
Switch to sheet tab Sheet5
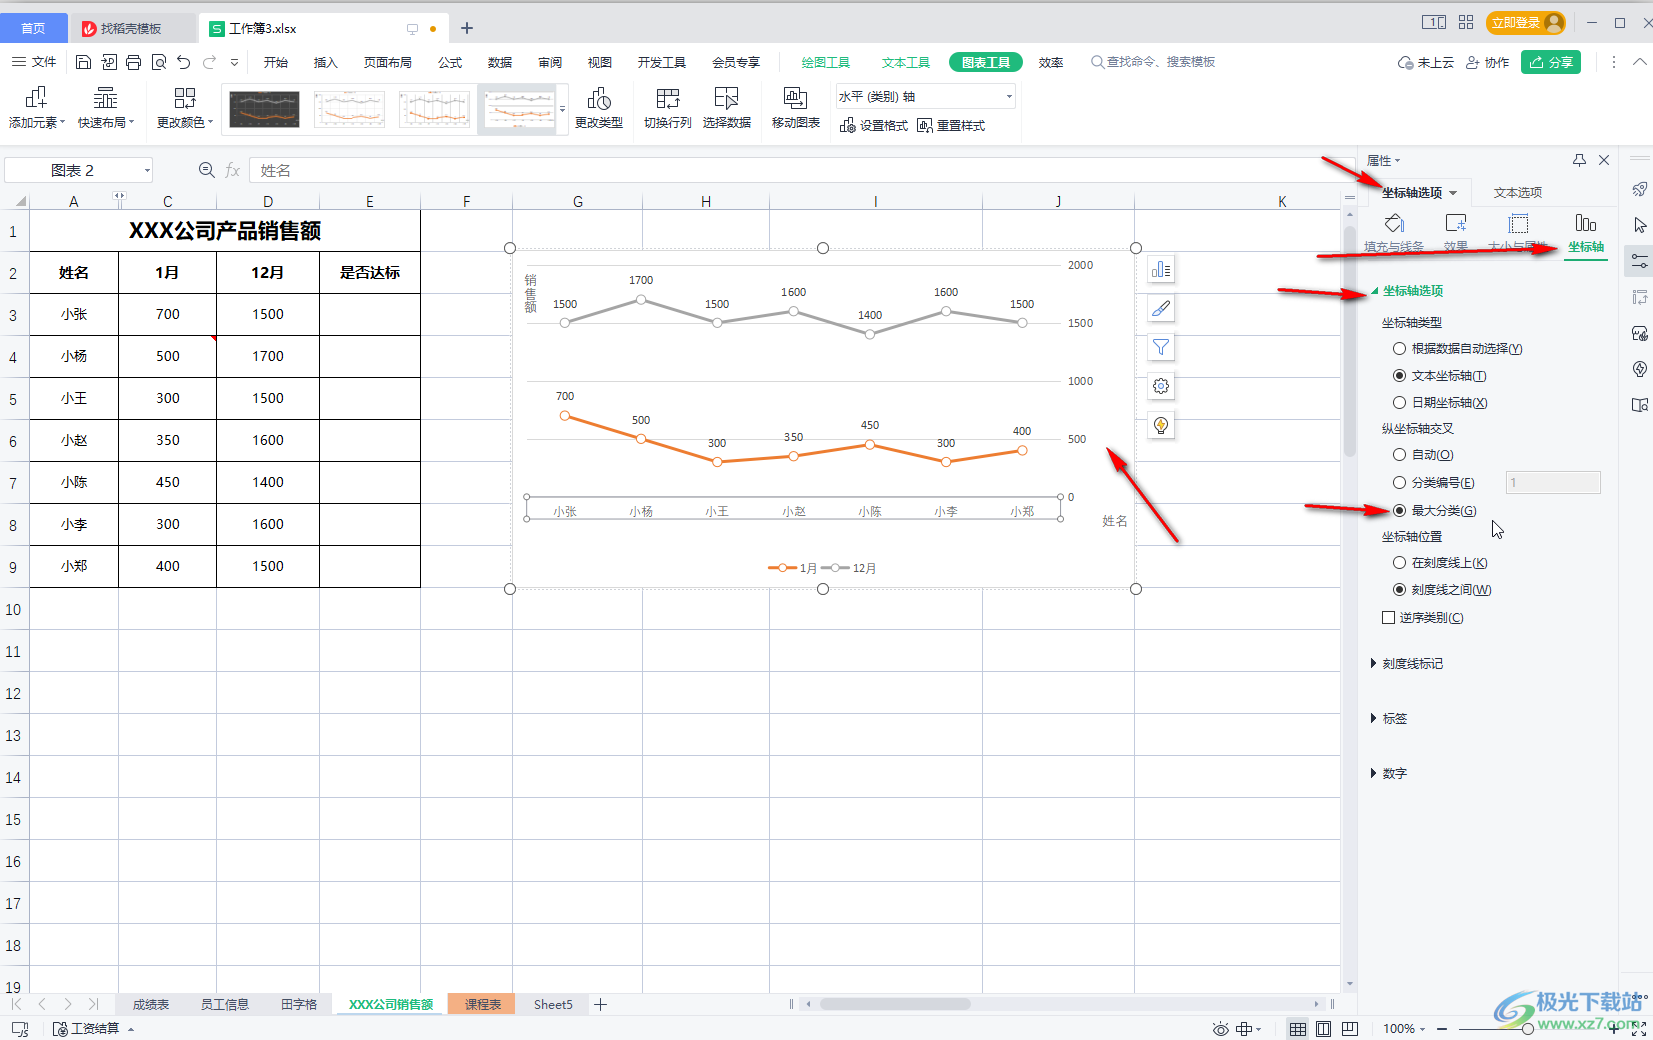coord(553,1004)
